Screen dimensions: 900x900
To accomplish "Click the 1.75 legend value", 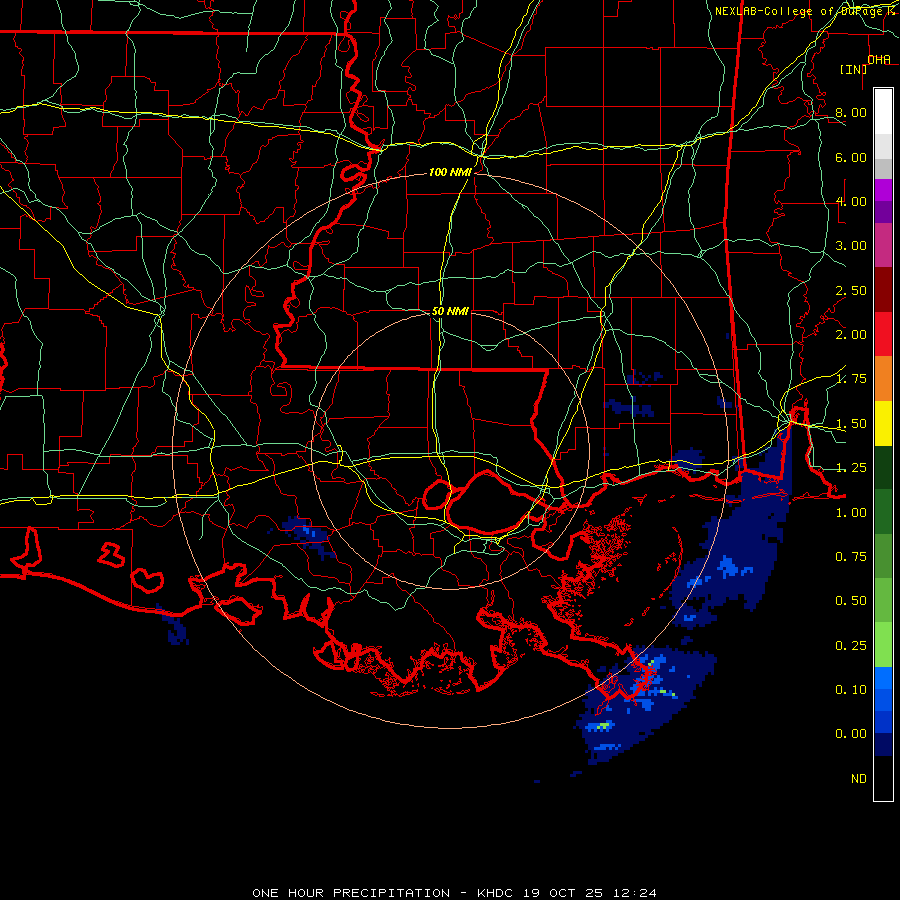I will [x=851, y=379].
